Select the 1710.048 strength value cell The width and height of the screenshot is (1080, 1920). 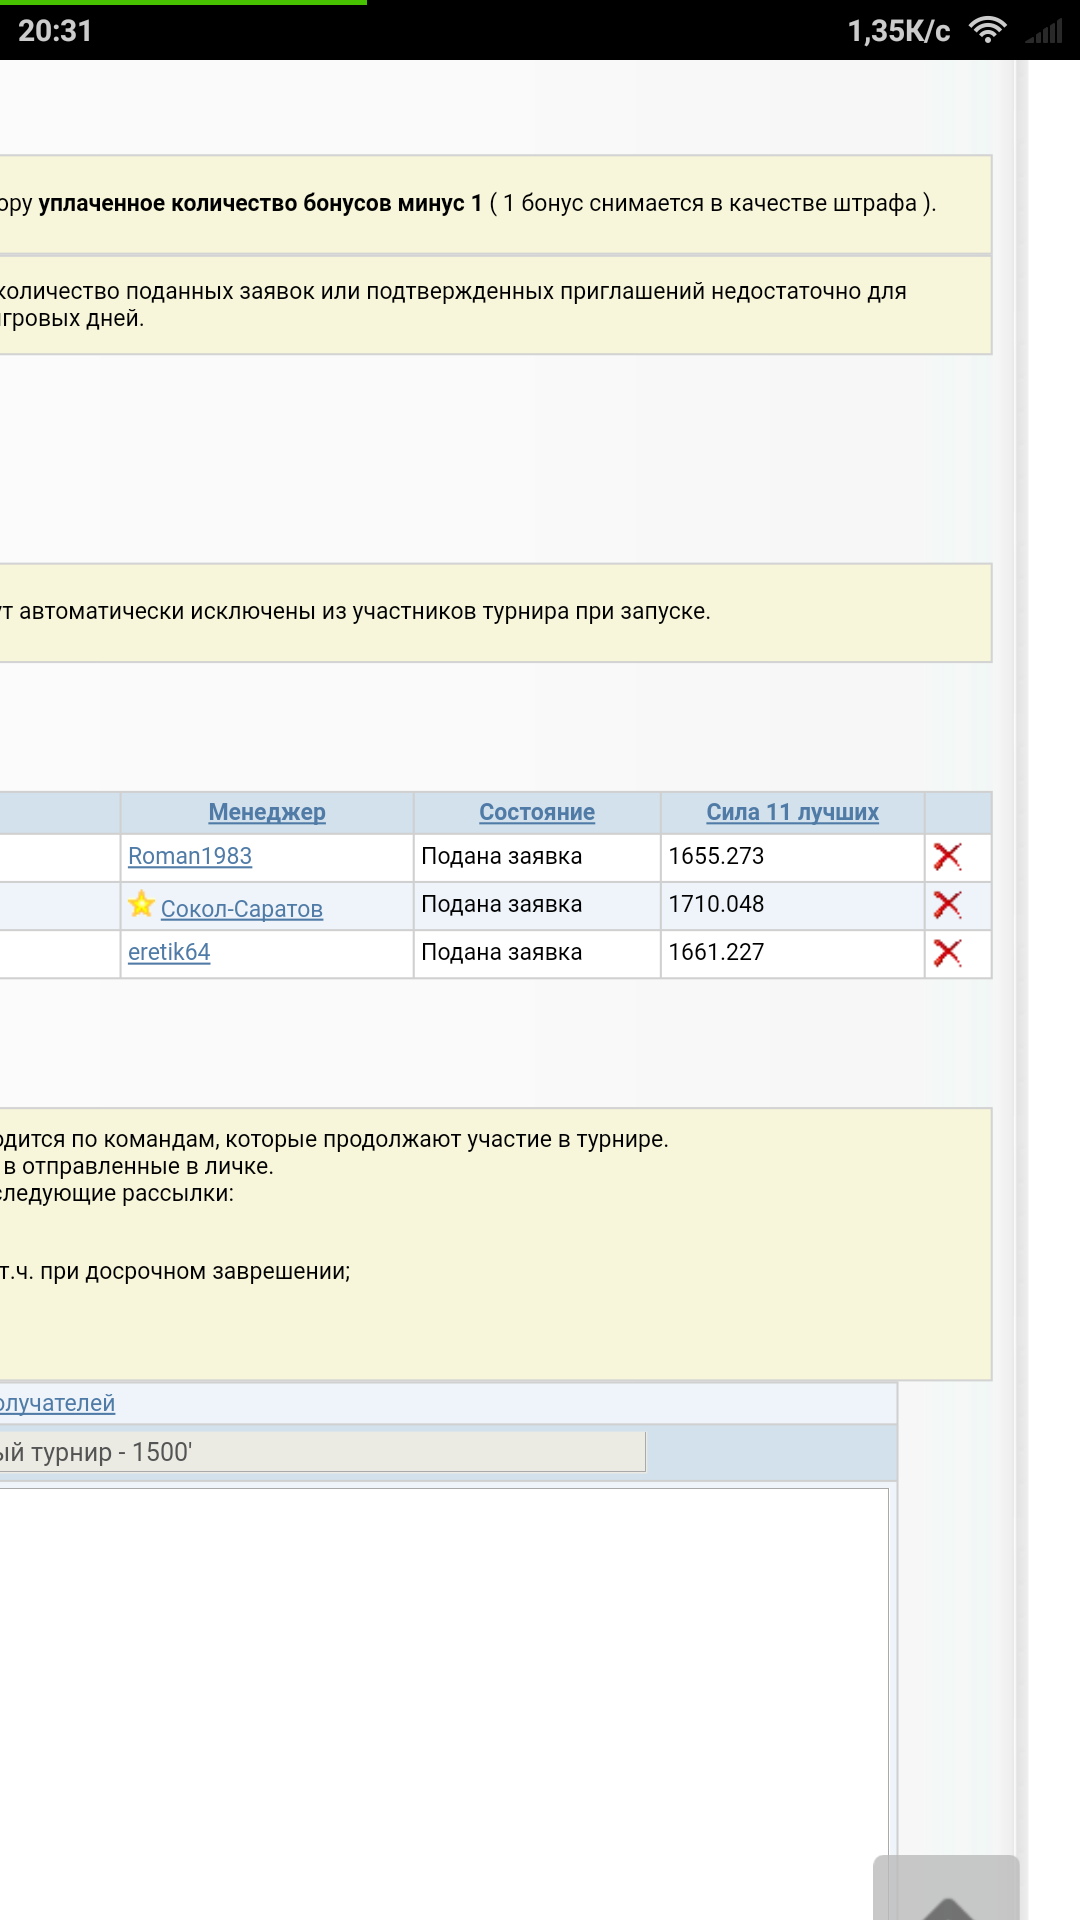[x=716, y=904]
